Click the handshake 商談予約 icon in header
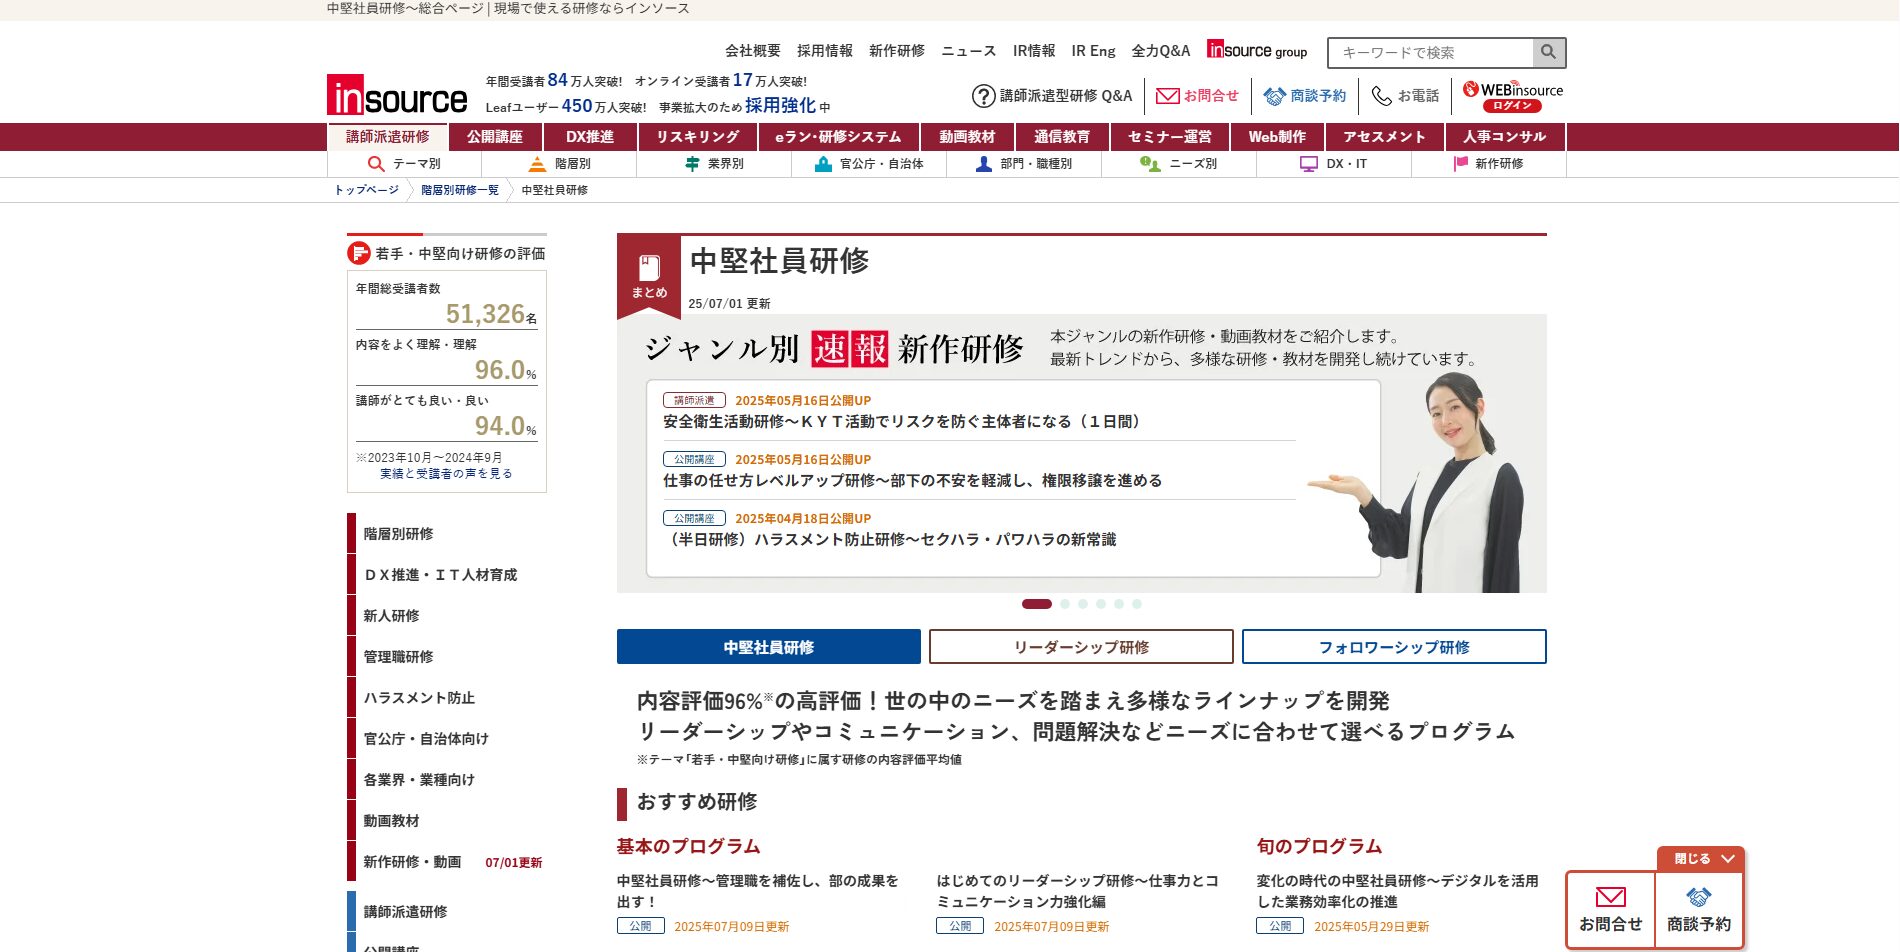1900x952 pixels. pyautogui.click(x=1274, y=96)
